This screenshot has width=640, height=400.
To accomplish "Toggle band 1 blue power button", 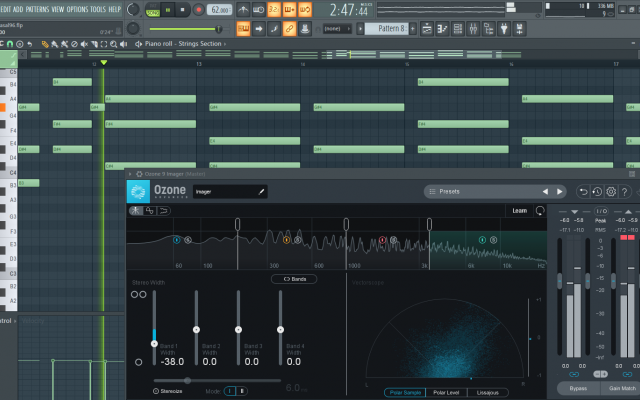I will pyautogui.click(x=177, y=240).
